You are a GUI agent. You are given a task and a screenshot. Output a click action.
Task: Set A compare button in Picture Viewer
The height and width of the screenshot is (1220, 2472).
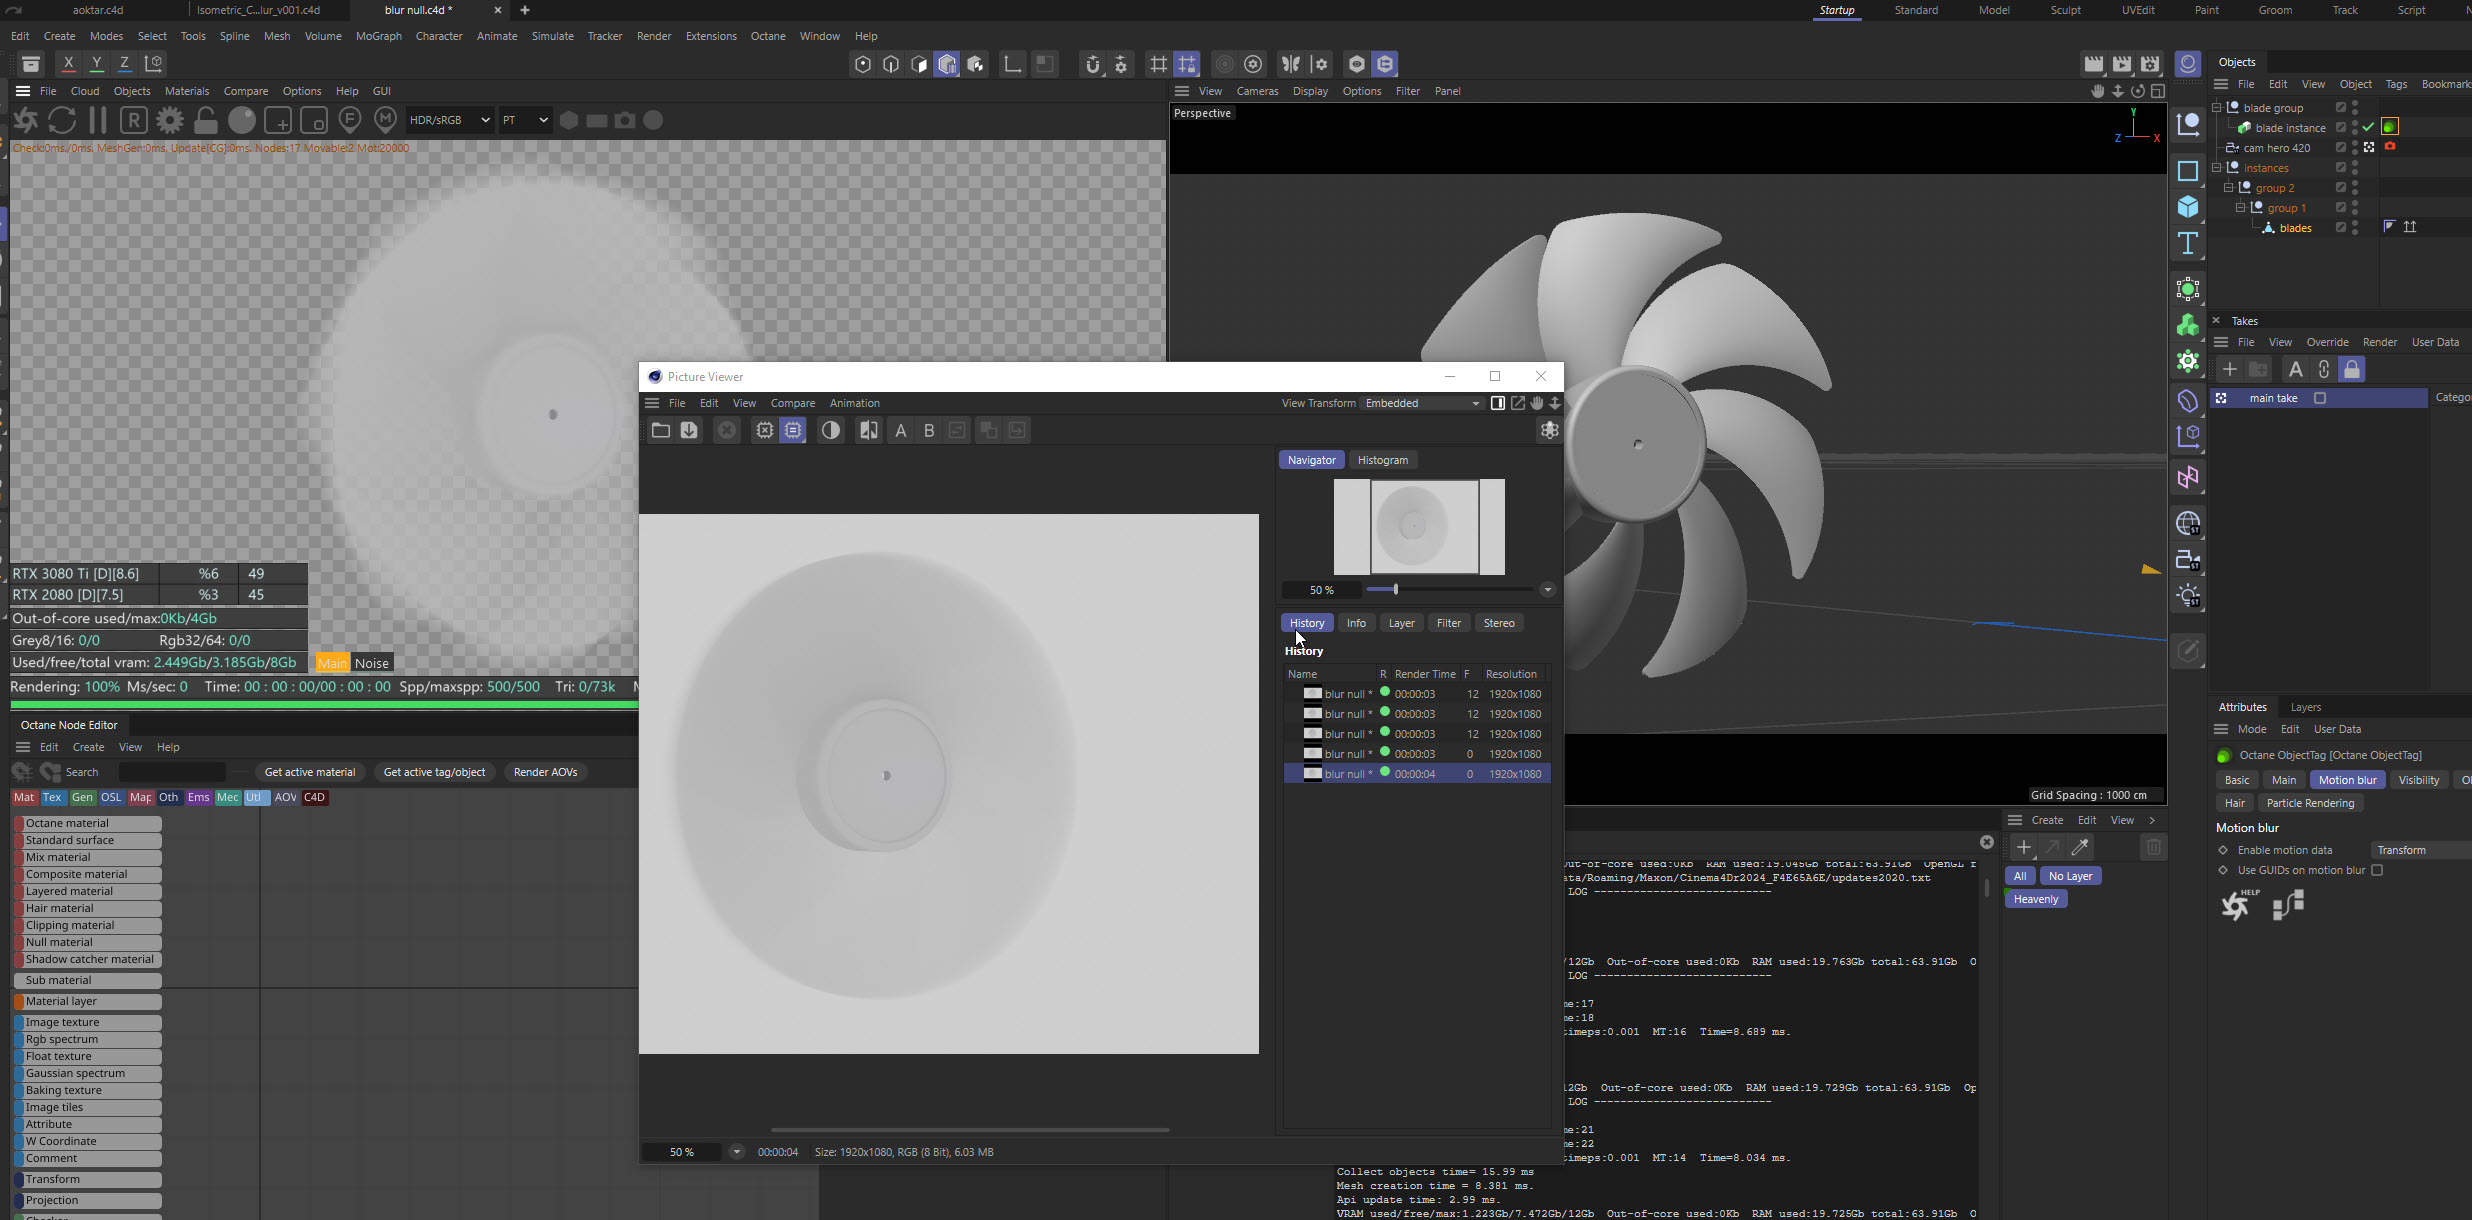point(900,430)
